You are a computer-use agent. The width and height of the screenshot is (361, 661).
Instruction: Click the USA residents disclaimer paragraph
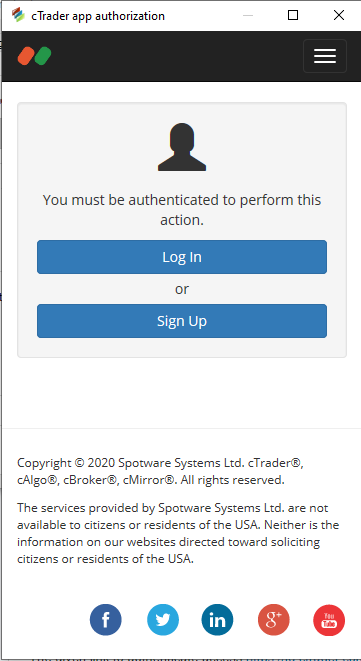178,533
